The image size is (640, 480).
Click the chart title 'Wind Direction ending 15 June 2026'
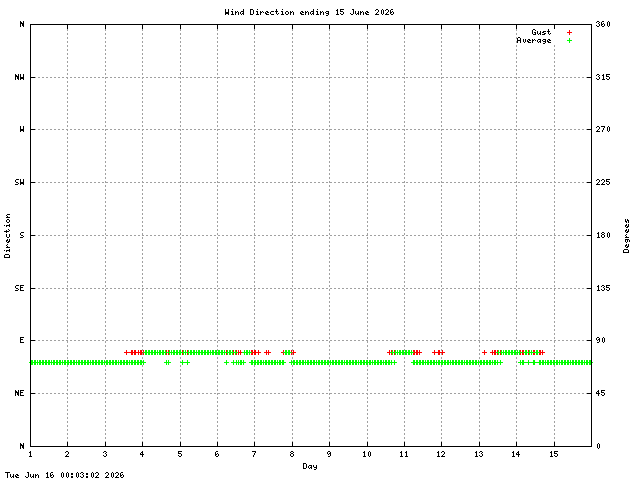[x=309, y=12]
